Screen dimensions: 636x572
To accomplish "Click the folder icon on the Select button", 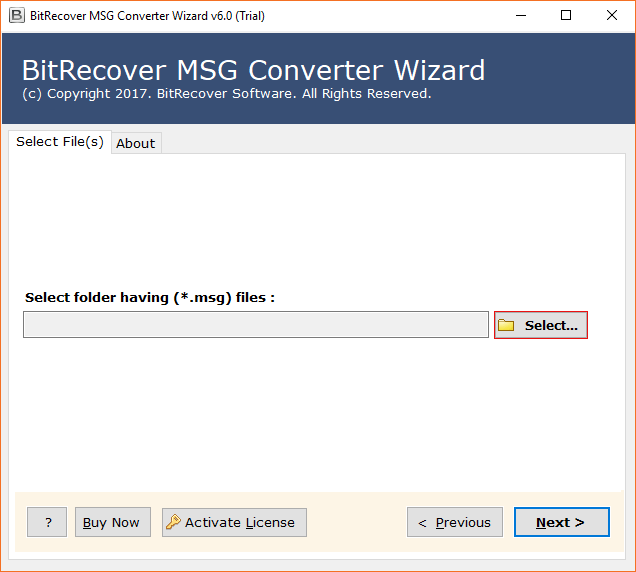I will 506,325.
